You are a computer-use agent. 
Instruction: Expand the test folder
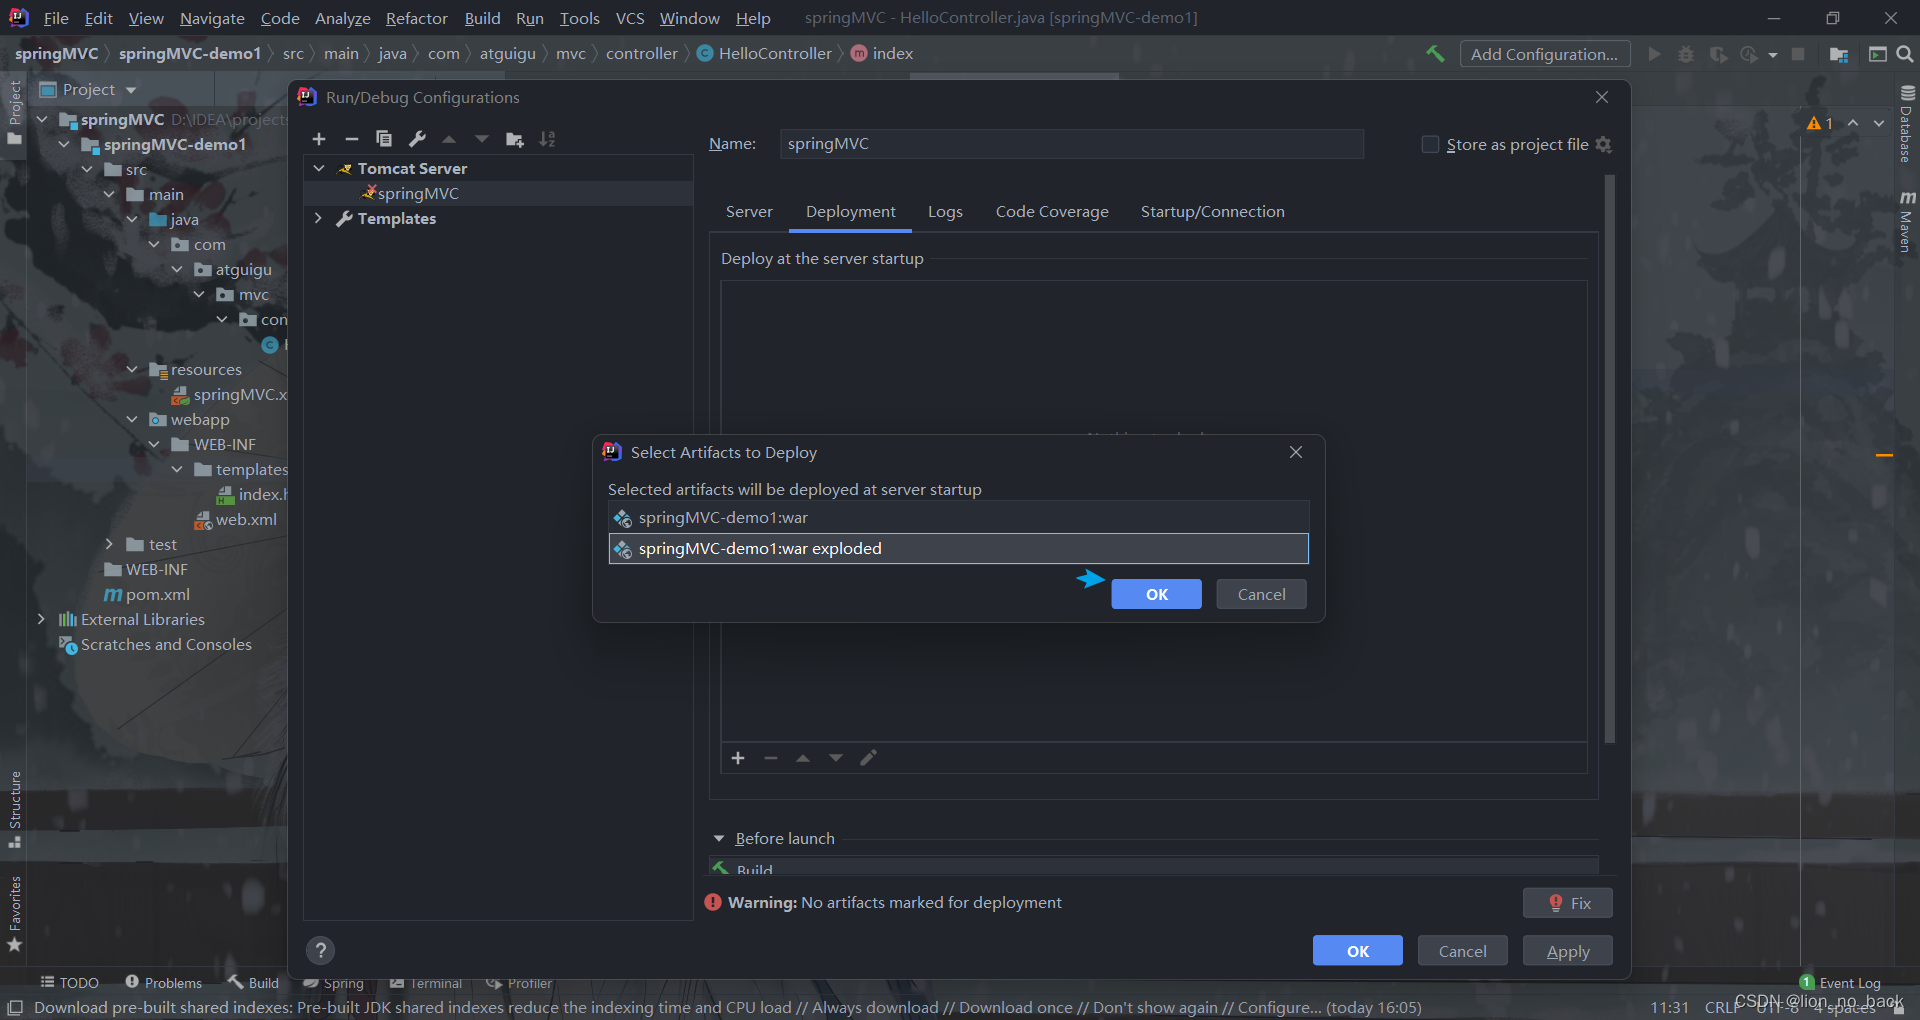pos(110,544)
